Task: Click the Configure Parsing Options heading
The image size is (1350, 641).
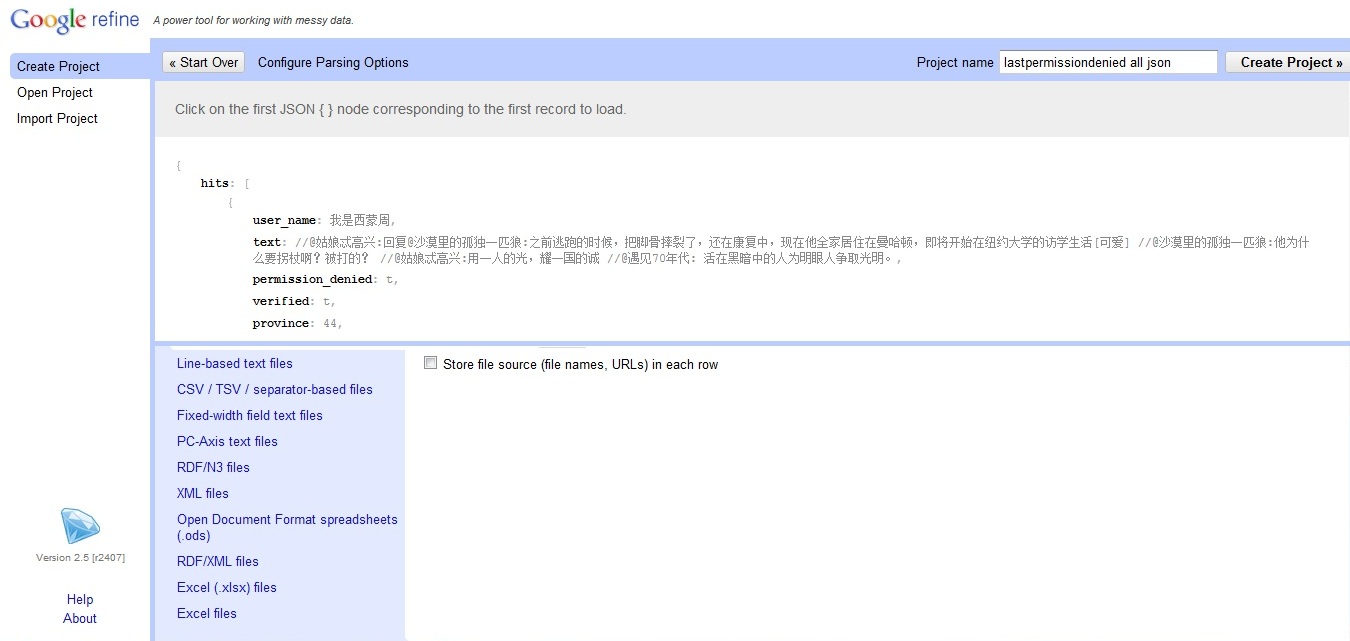Action: point(333,62)
